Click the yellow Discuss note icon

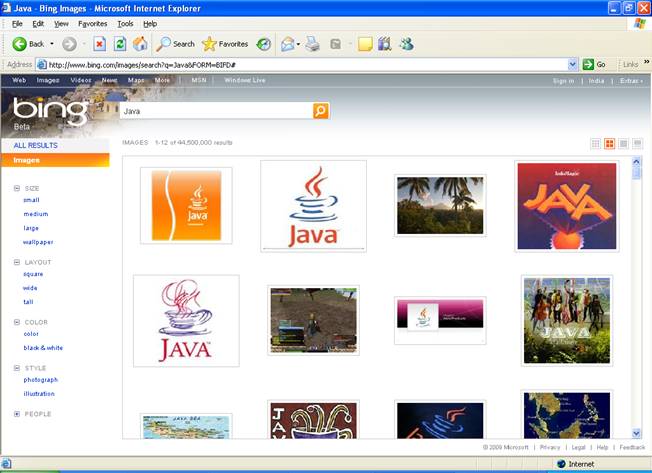pyautogui.click(x=365, y=44)
